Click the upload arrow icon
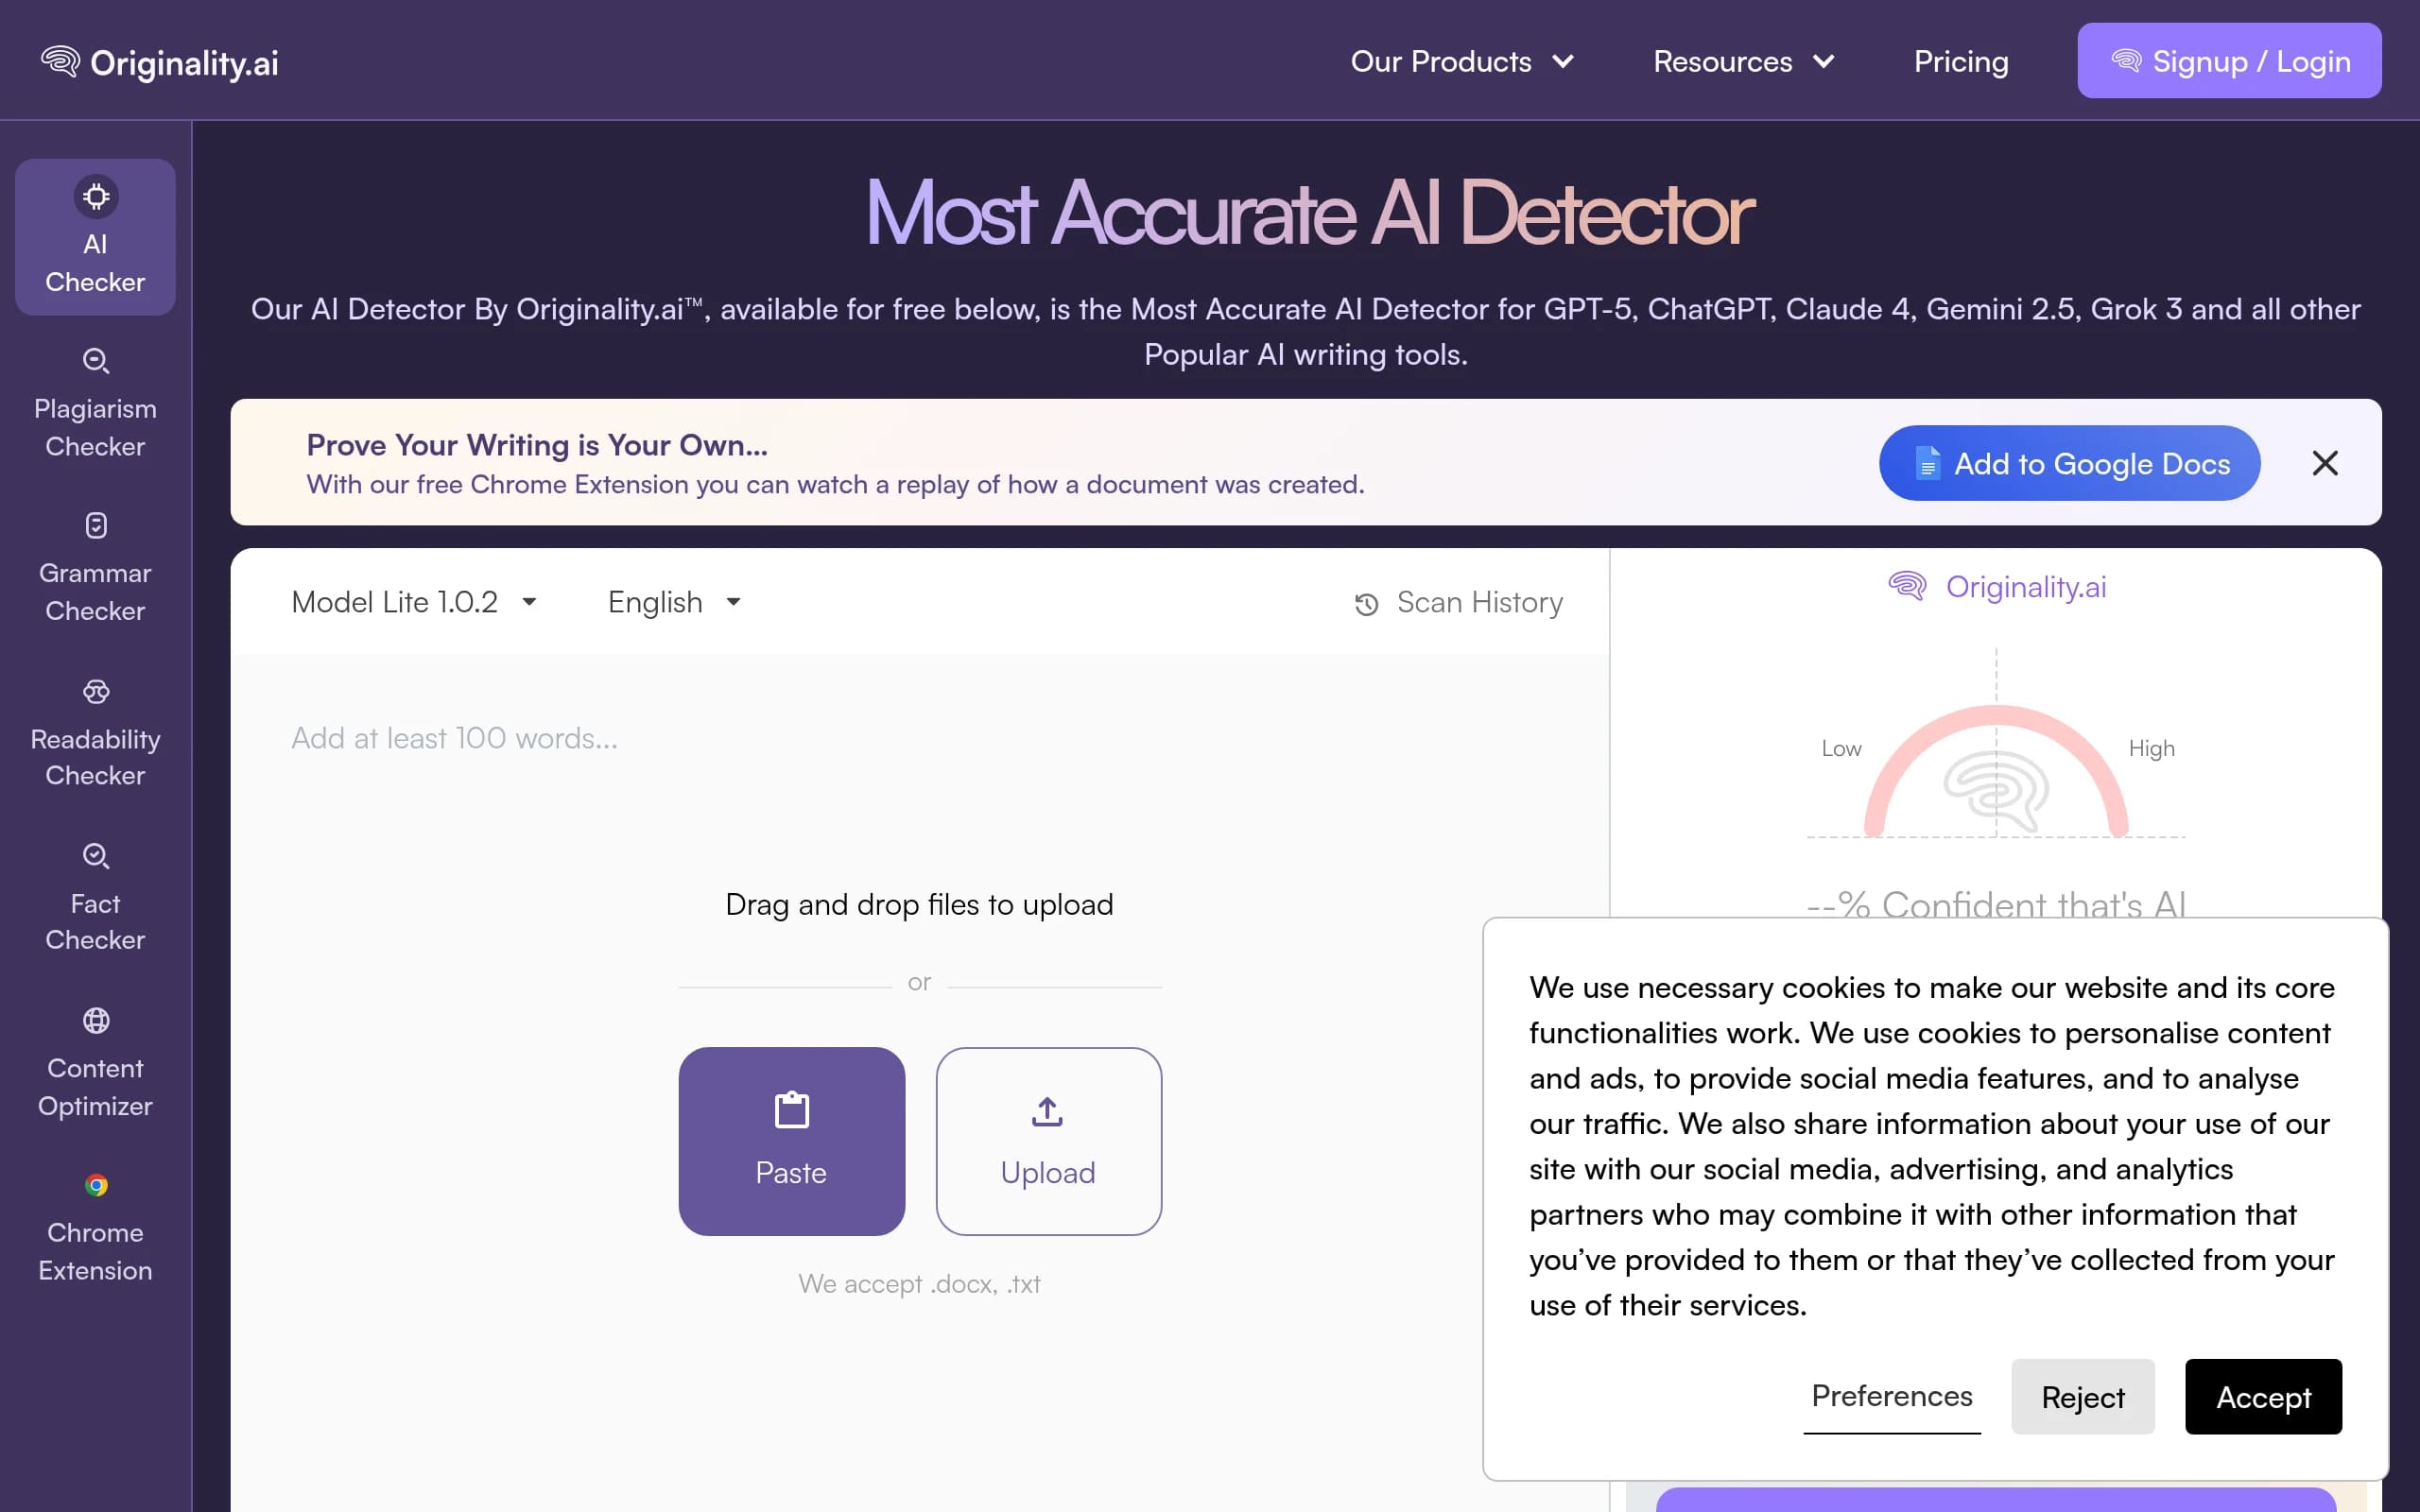 coord(1047,1111)
